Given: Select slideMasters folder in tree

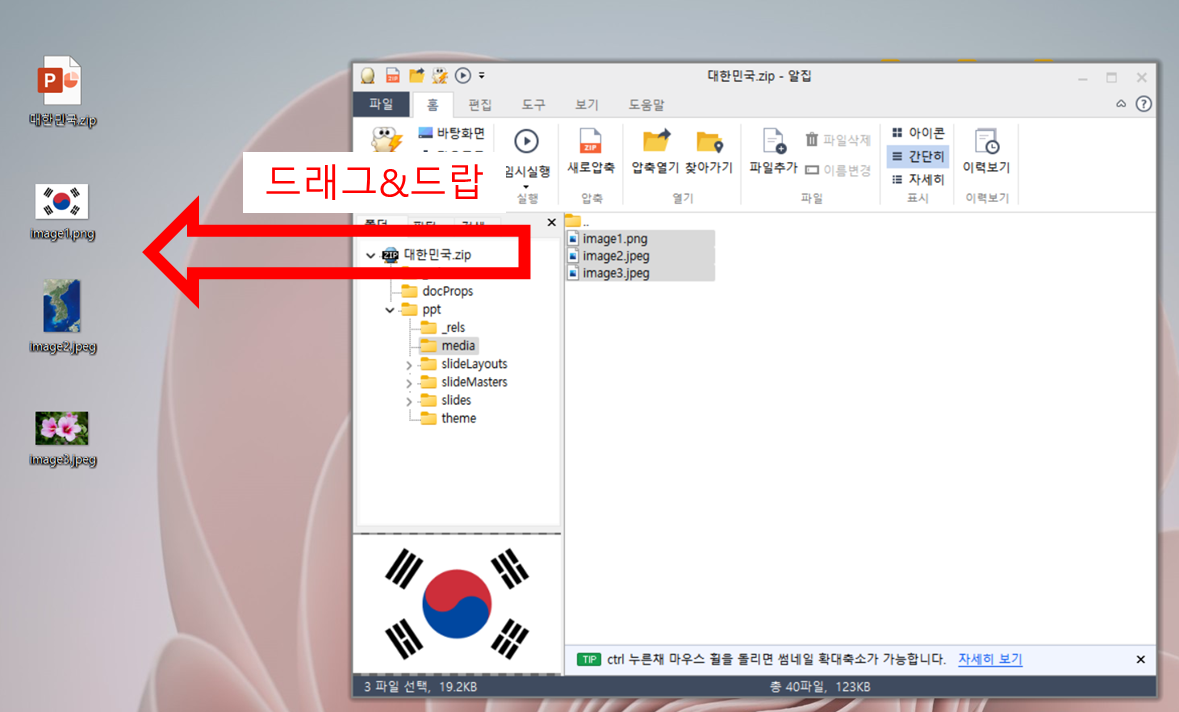Looking at the screenshot, I should click(464, 382).
